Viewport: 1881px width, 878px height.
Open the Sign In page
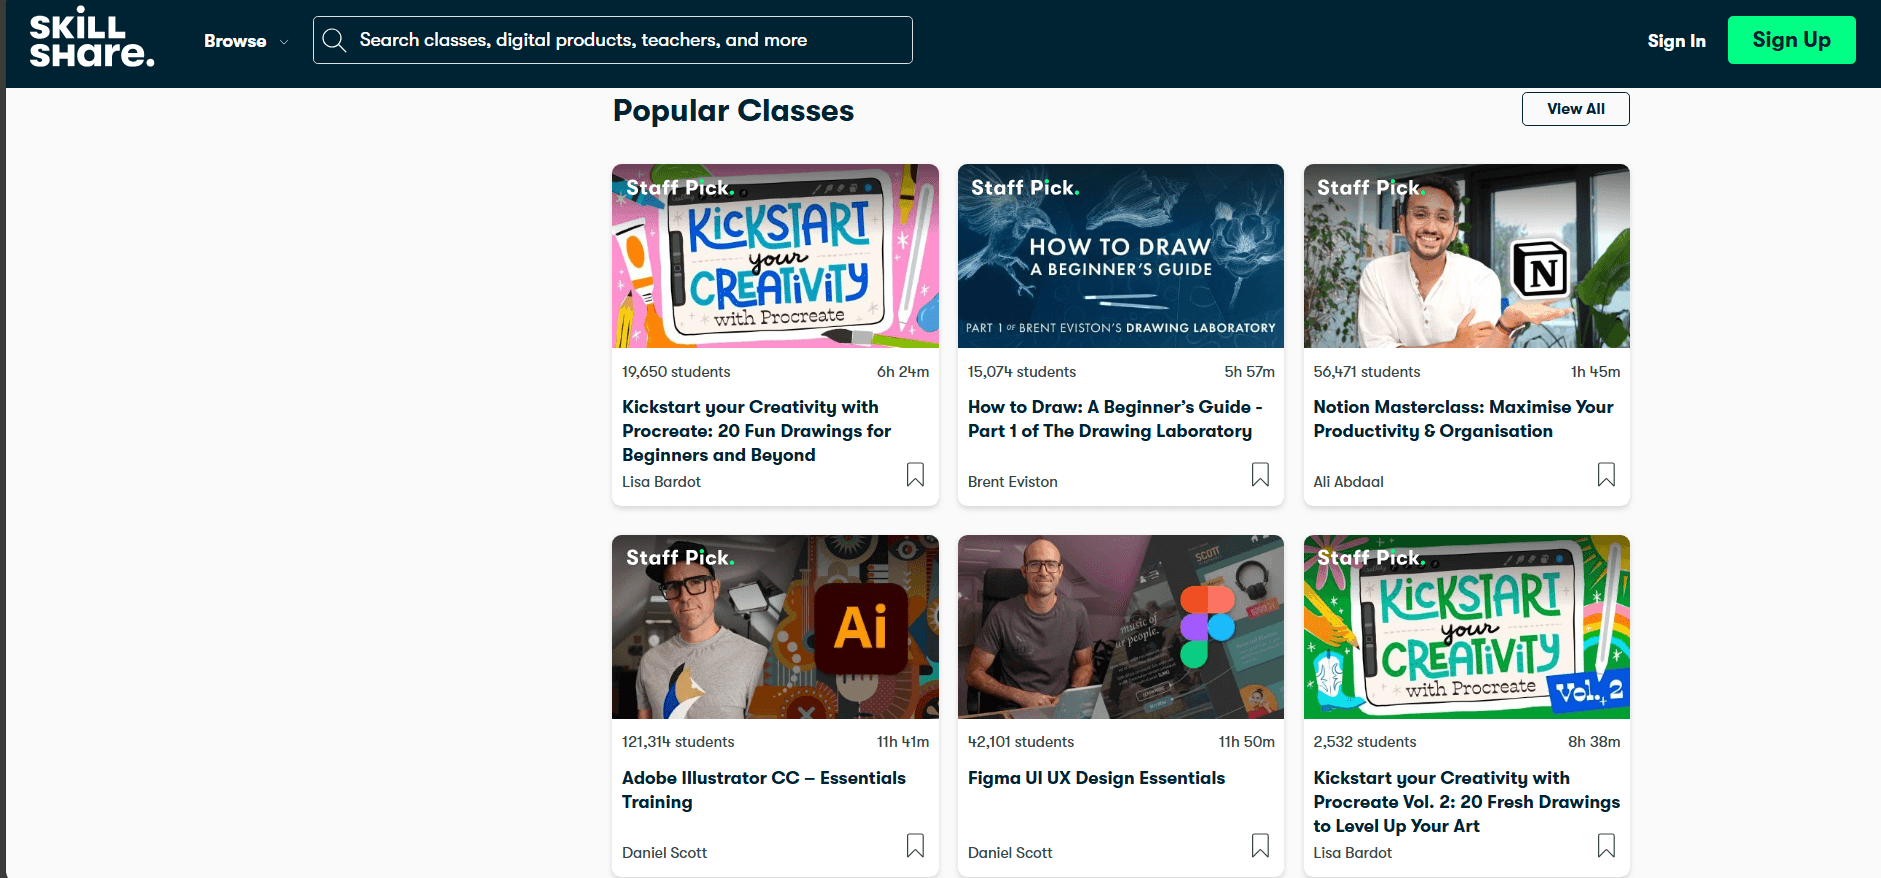coord(1676,41)
